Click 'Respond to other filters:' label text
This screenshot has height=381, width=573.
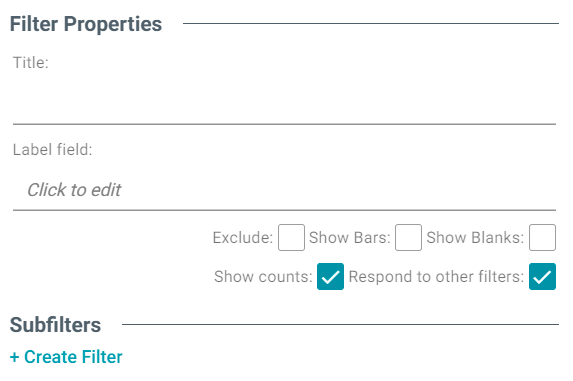pos(436,277)
